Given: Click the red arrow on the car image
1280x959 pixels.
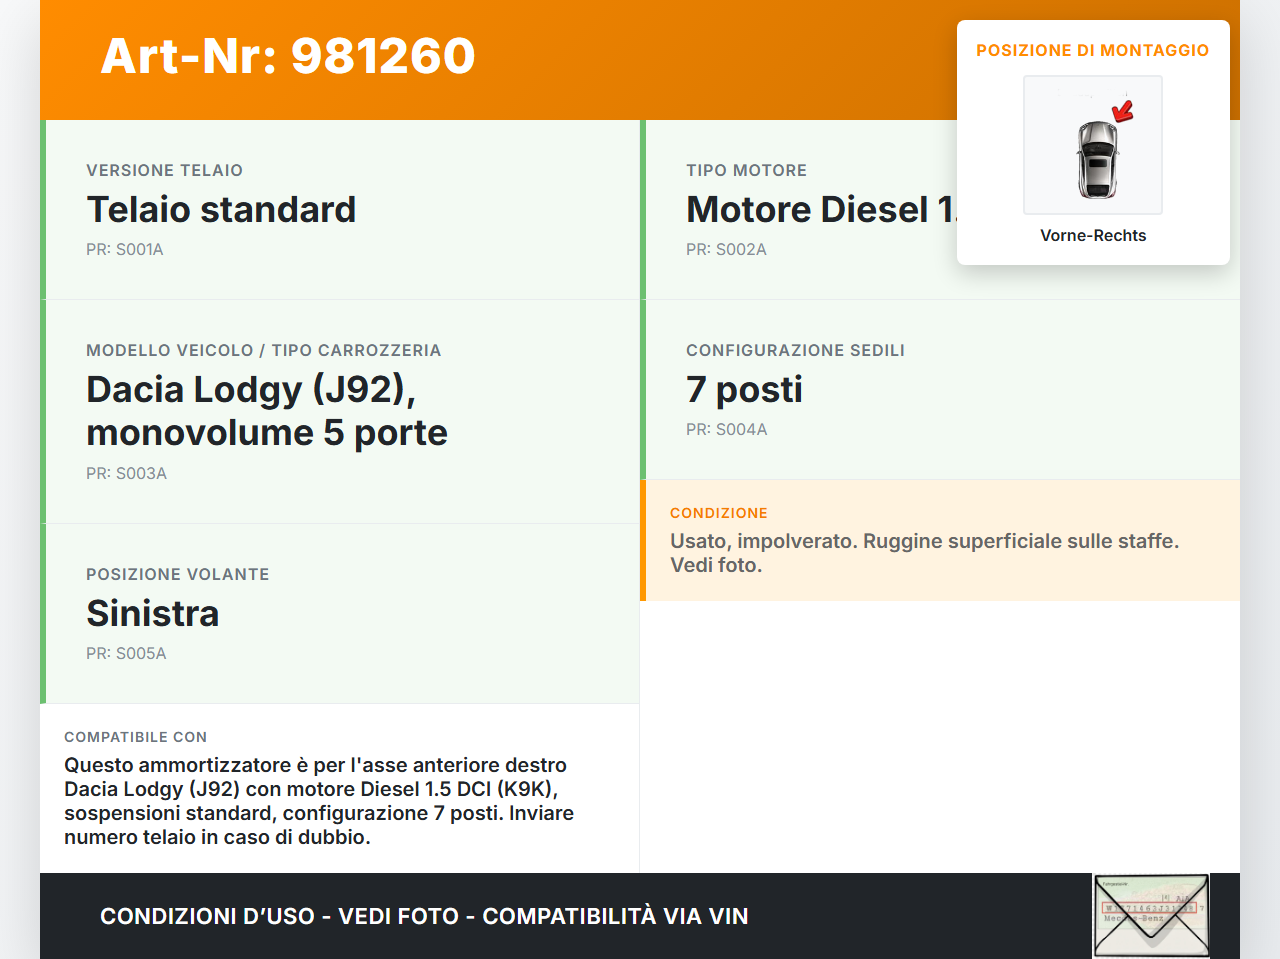Looking at the screenshot, I should (x=1122, y=112).
